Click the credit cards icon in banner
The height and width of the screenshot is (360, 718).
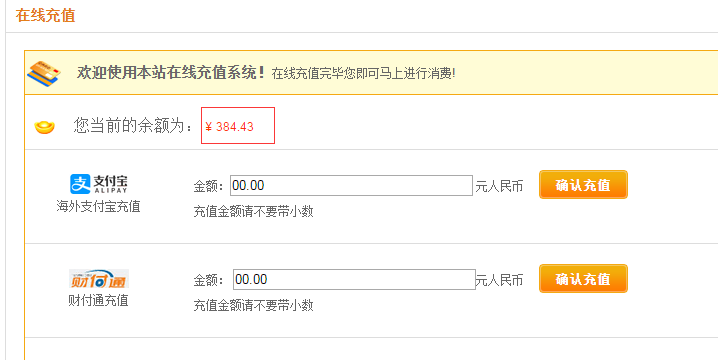(x=44, y=74)
